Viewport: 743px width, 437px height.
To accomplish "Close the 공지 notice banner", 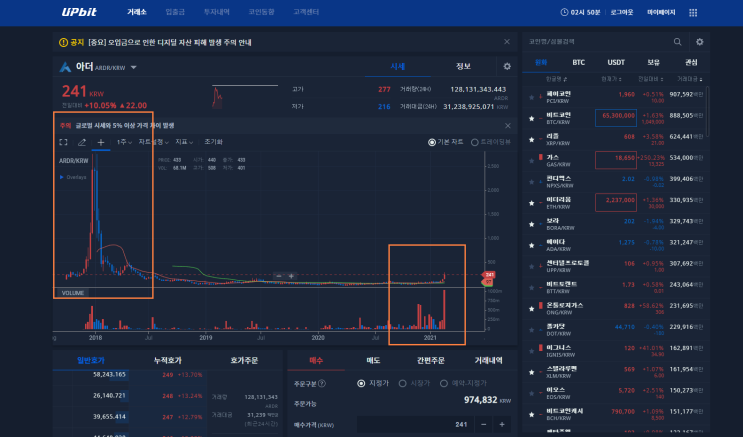I will (x=507, y=42).
